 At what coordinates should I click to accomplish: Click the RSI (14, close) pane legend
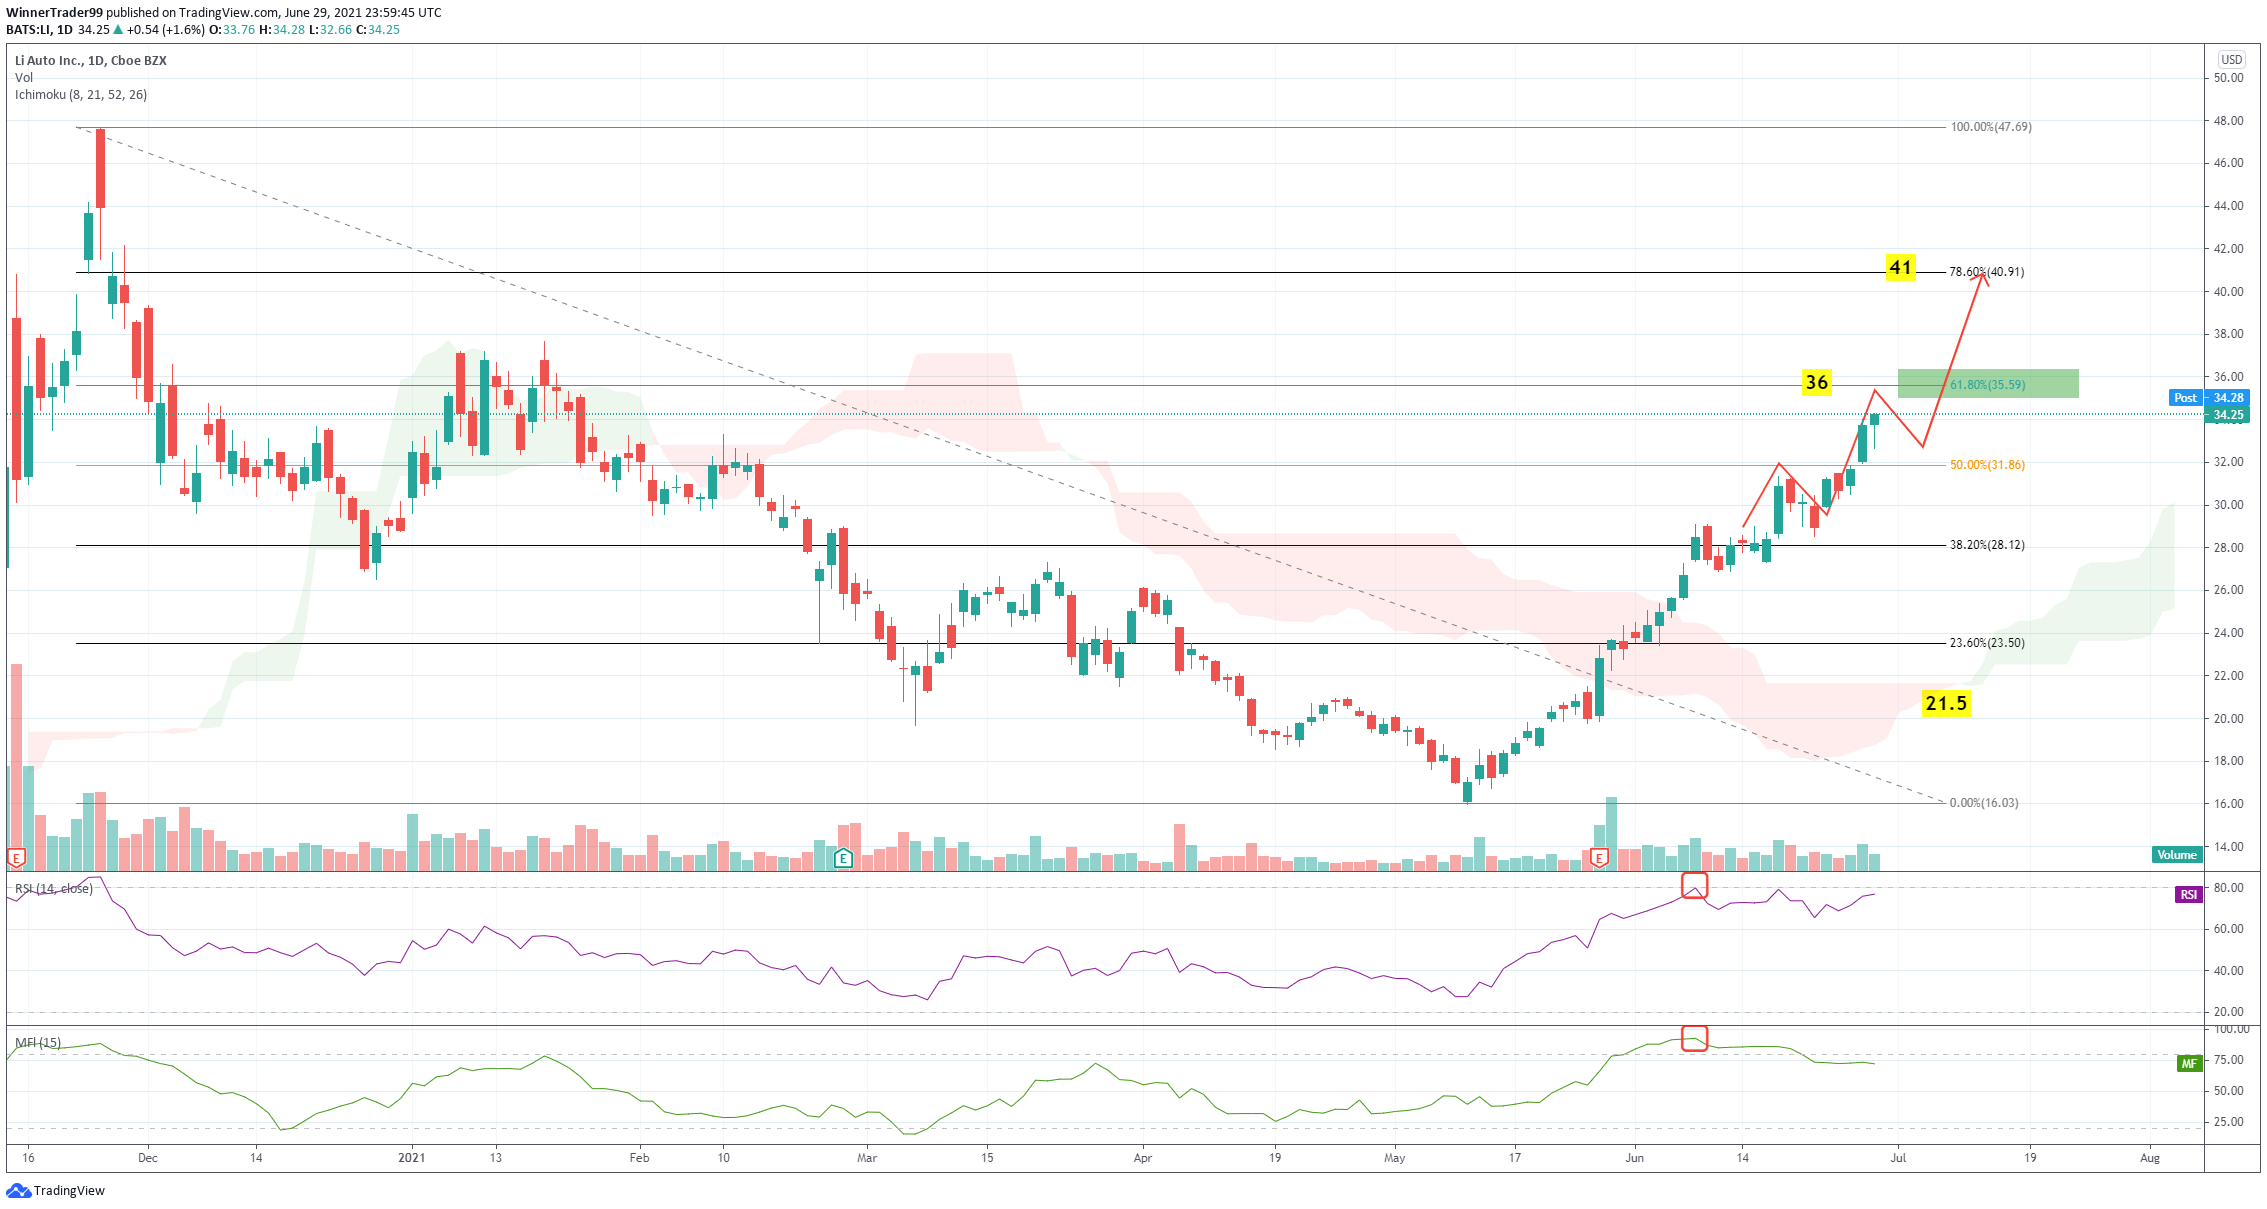[x=53, y=889]
